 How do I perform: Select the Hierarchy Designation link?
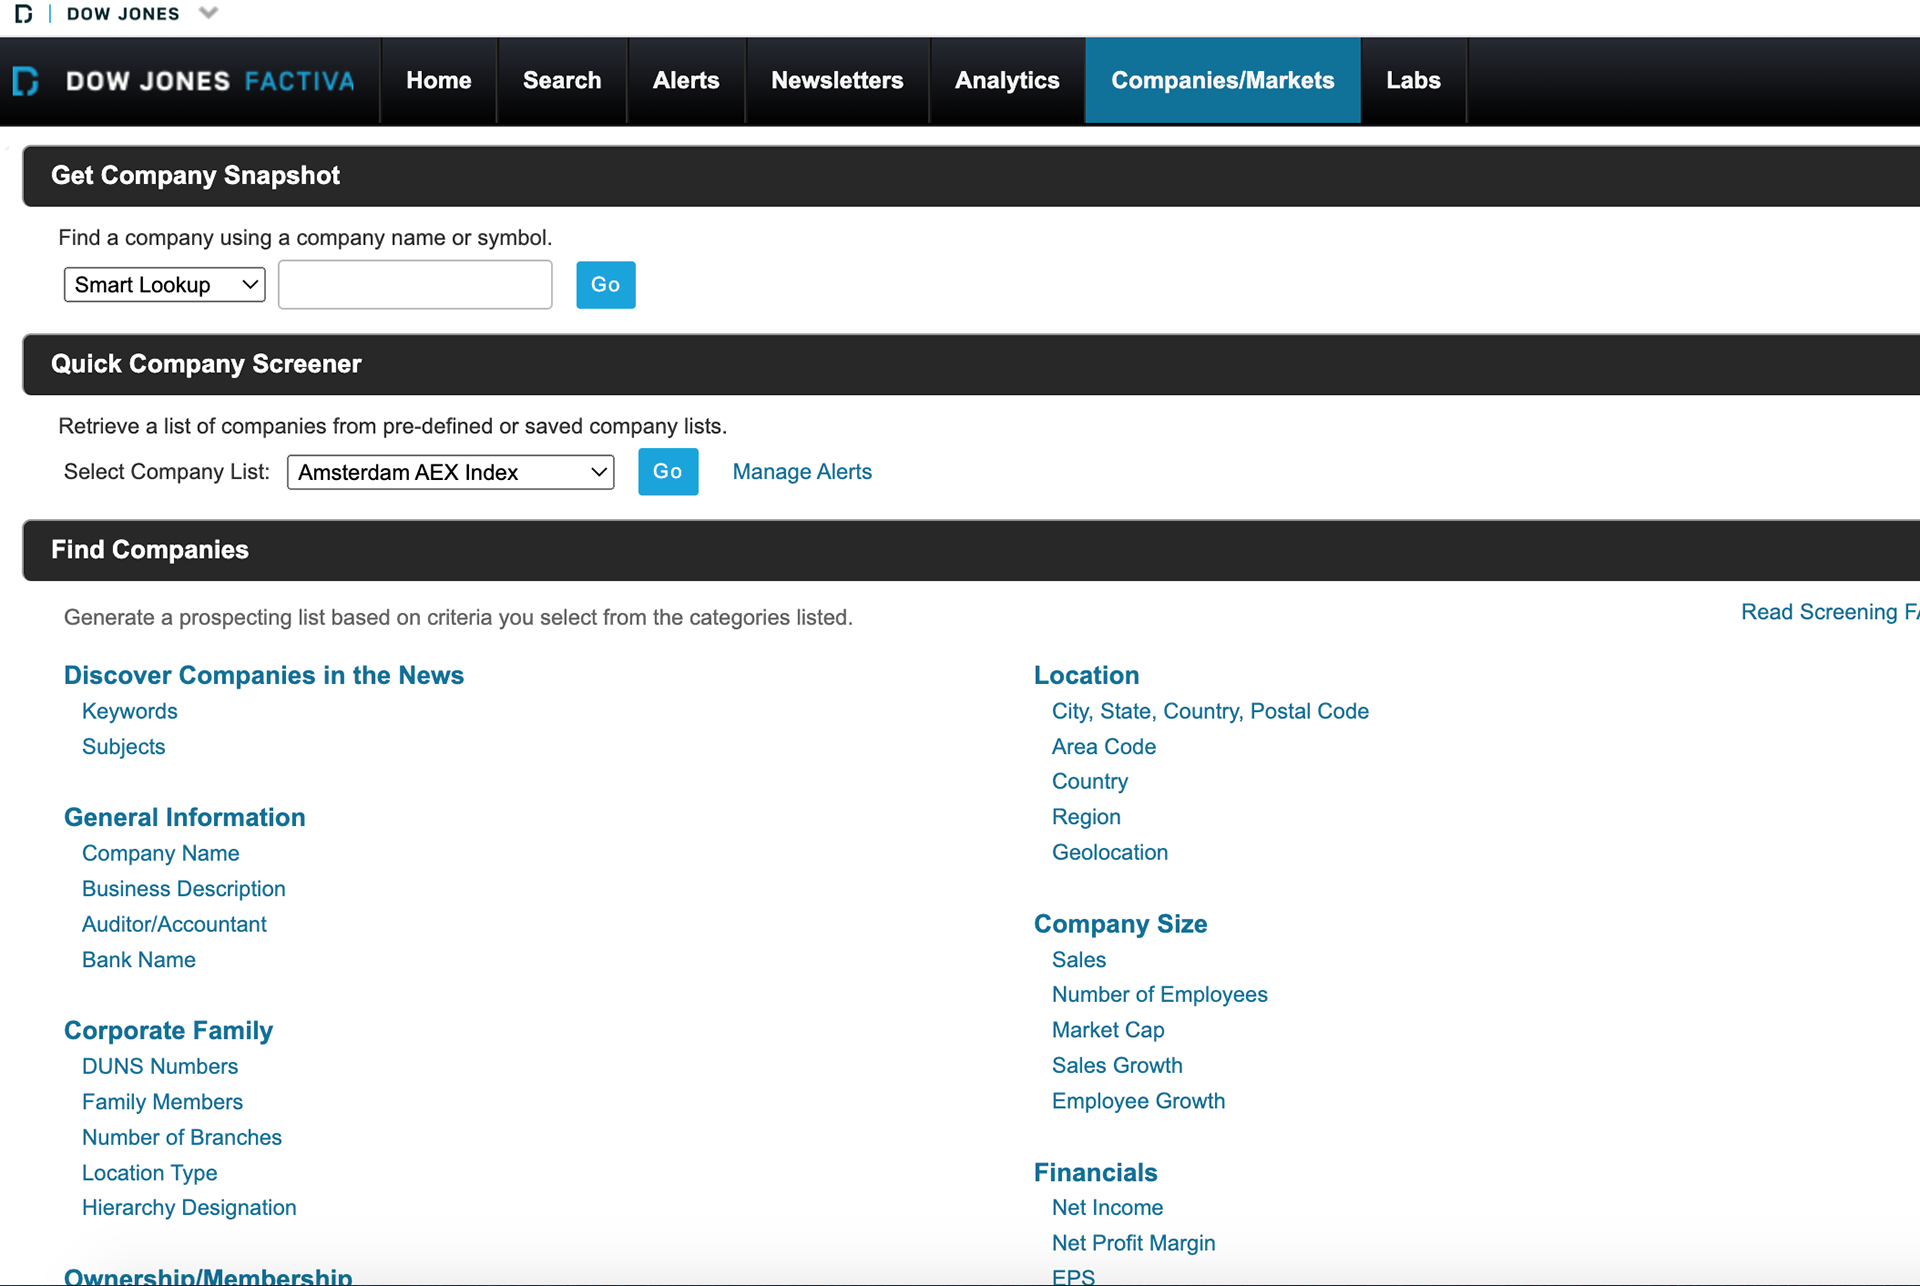click(190, 1208)
